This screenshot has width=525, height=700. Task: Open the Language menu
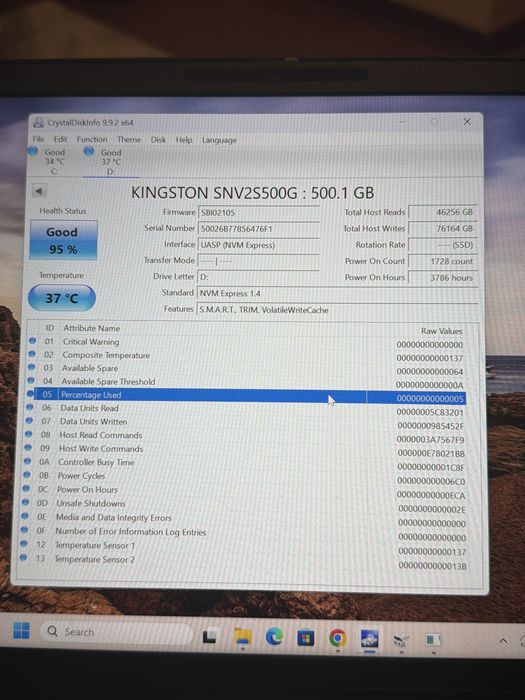click(219, 140)
